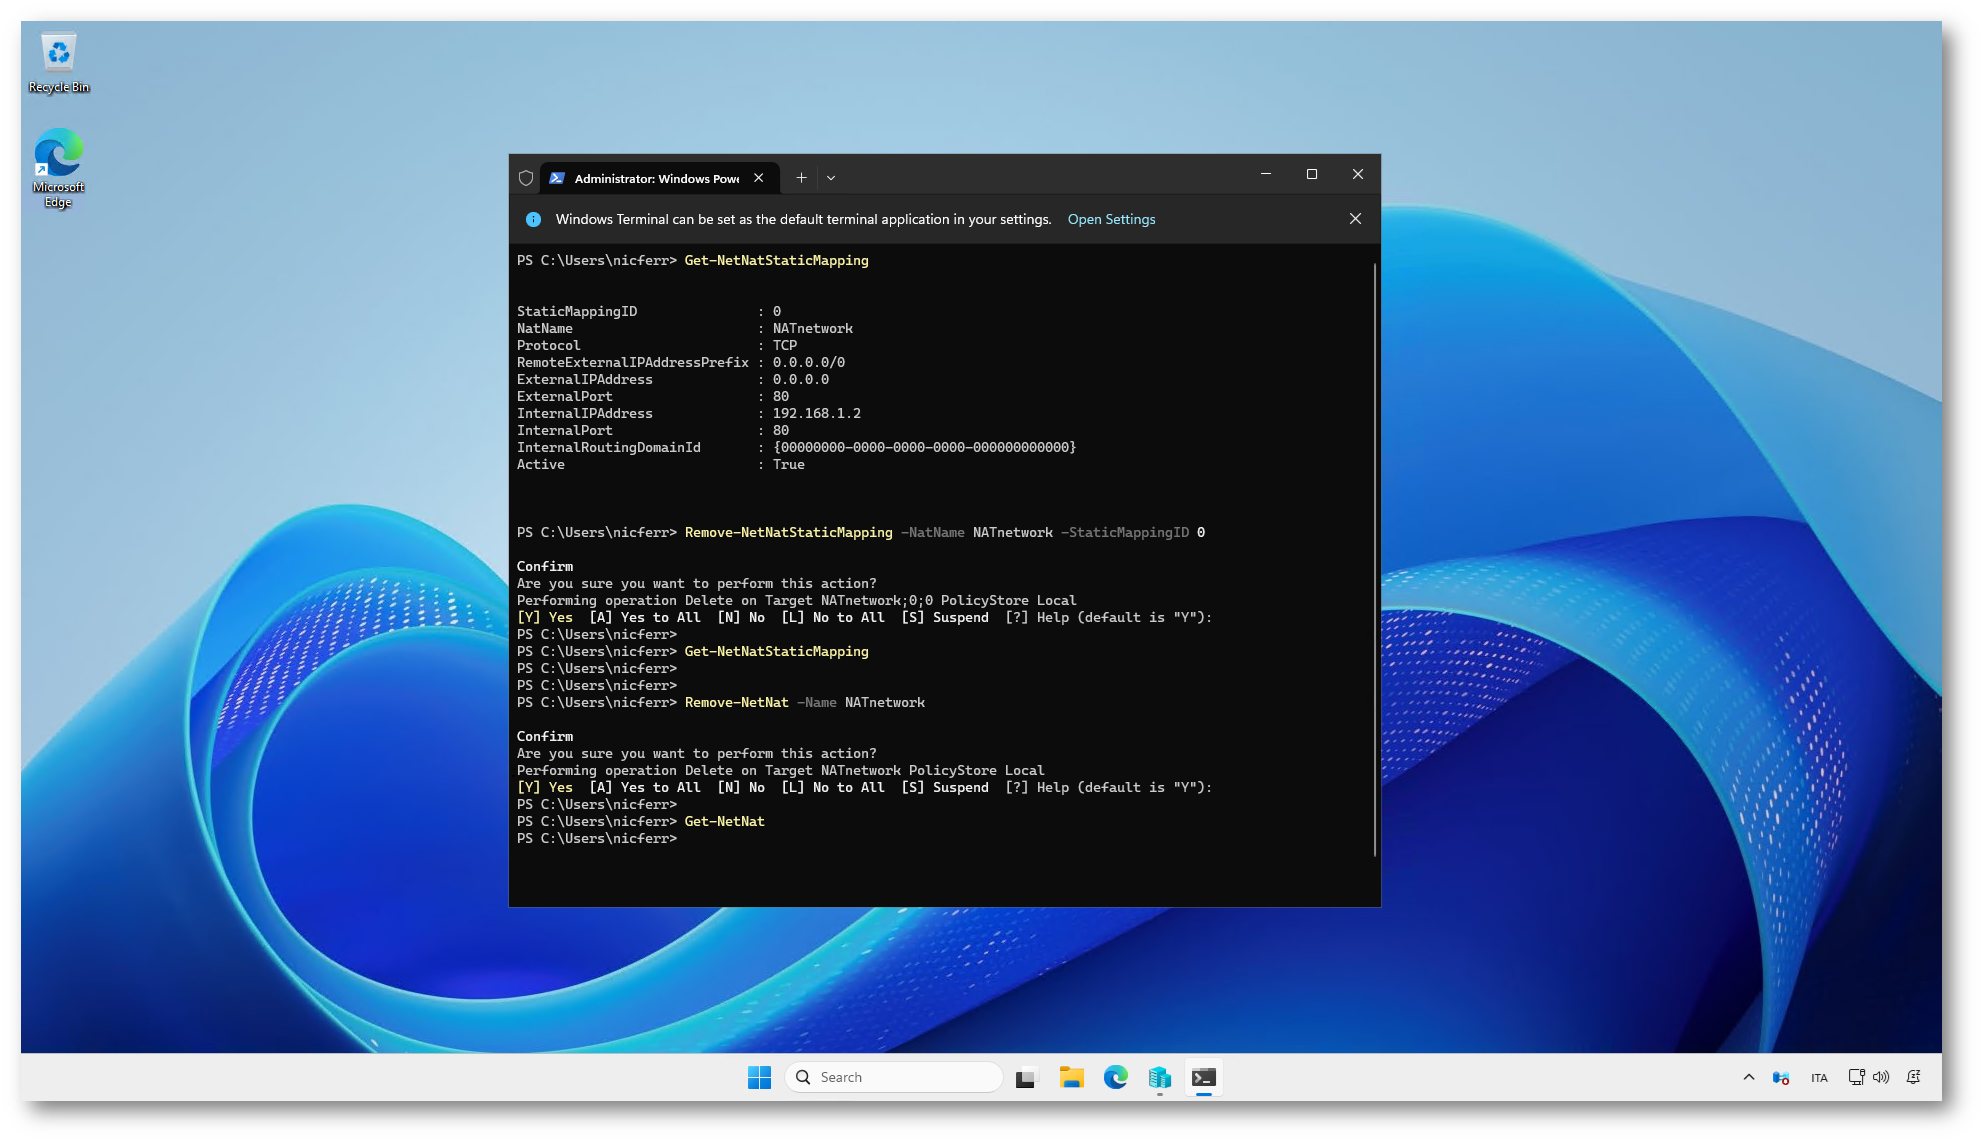Maximize the Terminal window
The width and height of the screenshot is (1984, 1143).
point(1311,174)
